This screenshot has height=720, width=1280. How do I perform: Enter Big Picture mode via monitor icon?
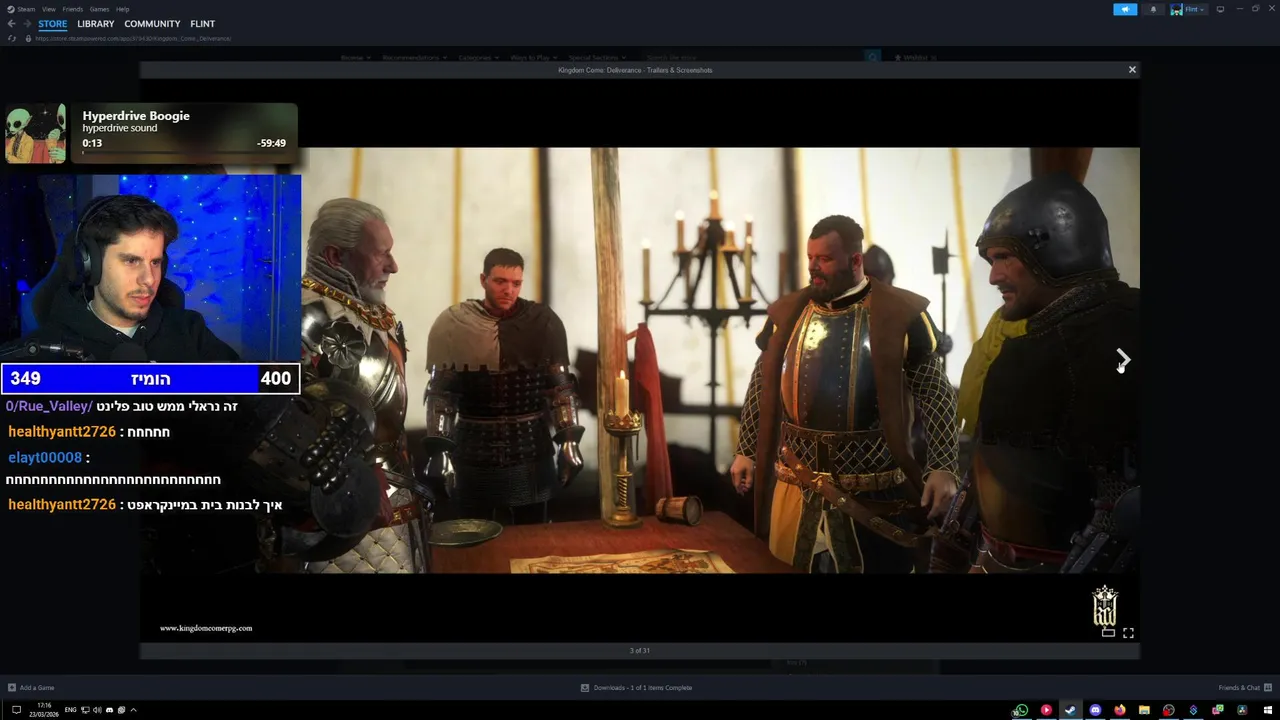coord(1220,9)
